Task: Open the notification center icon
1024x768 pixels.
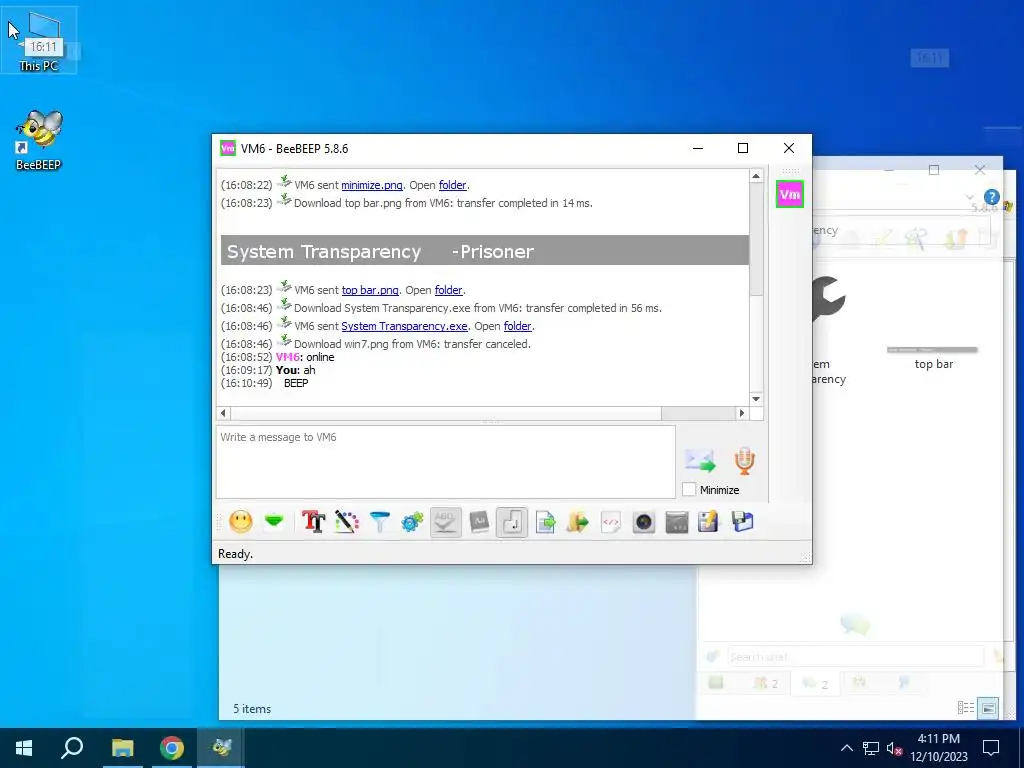Action: click(x=991, y=748)
